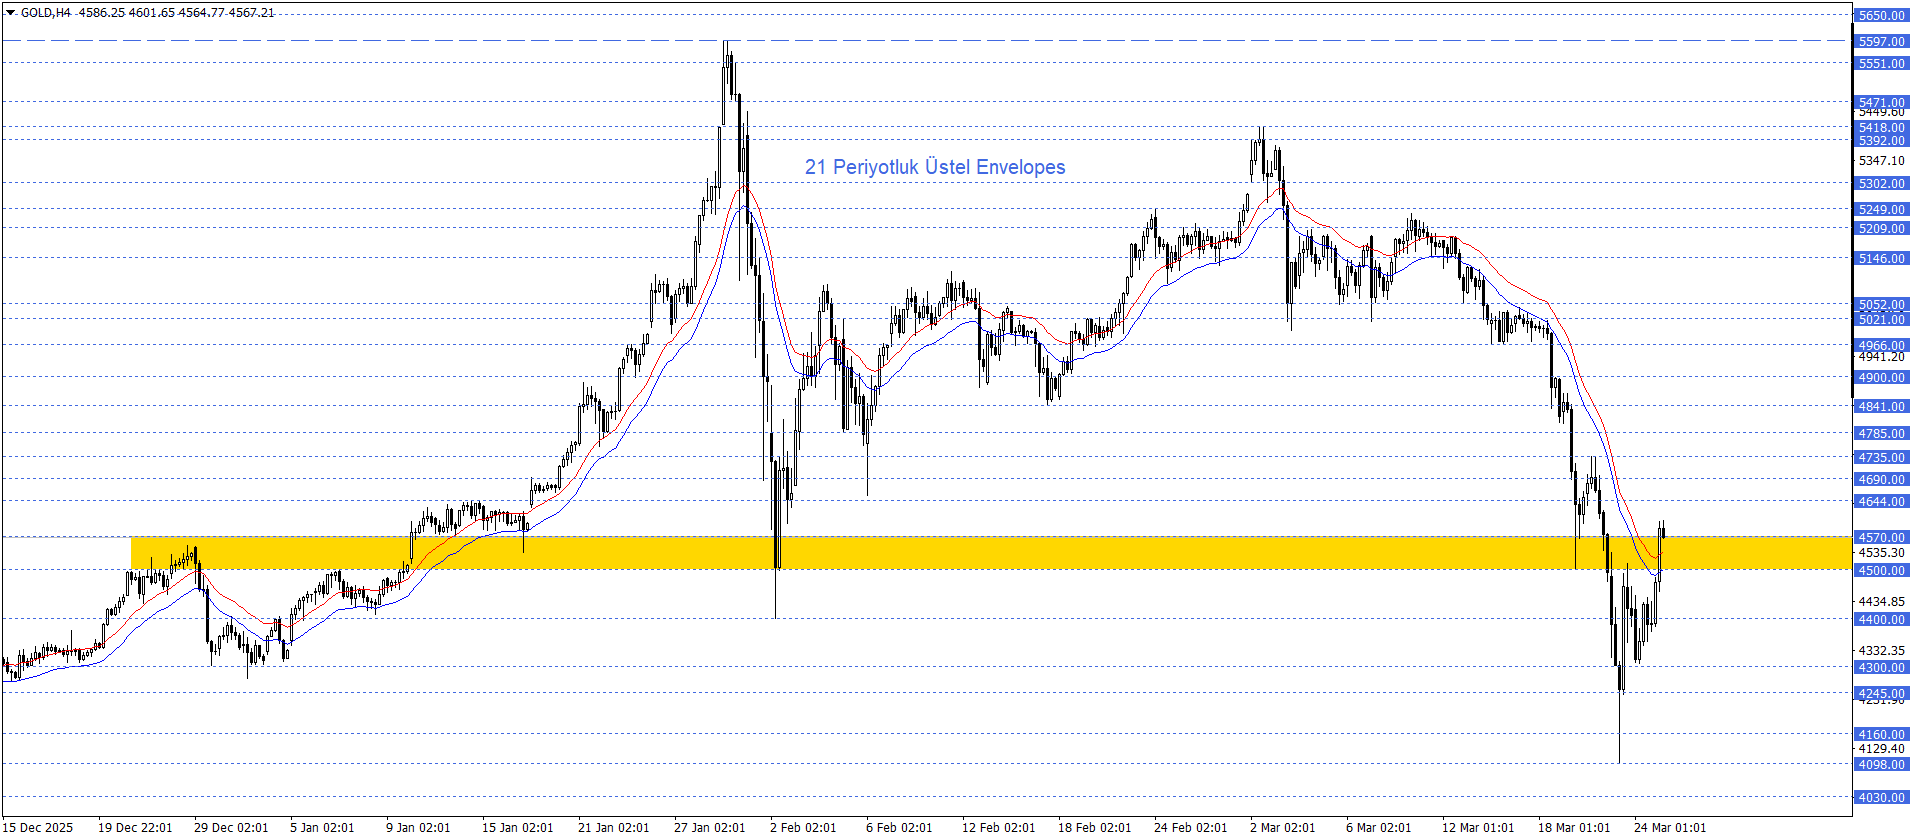This screenshot has width=1916, height=840.
Task: Click the '15 Dec 2025' time axis label
Action: coord(39,828)
